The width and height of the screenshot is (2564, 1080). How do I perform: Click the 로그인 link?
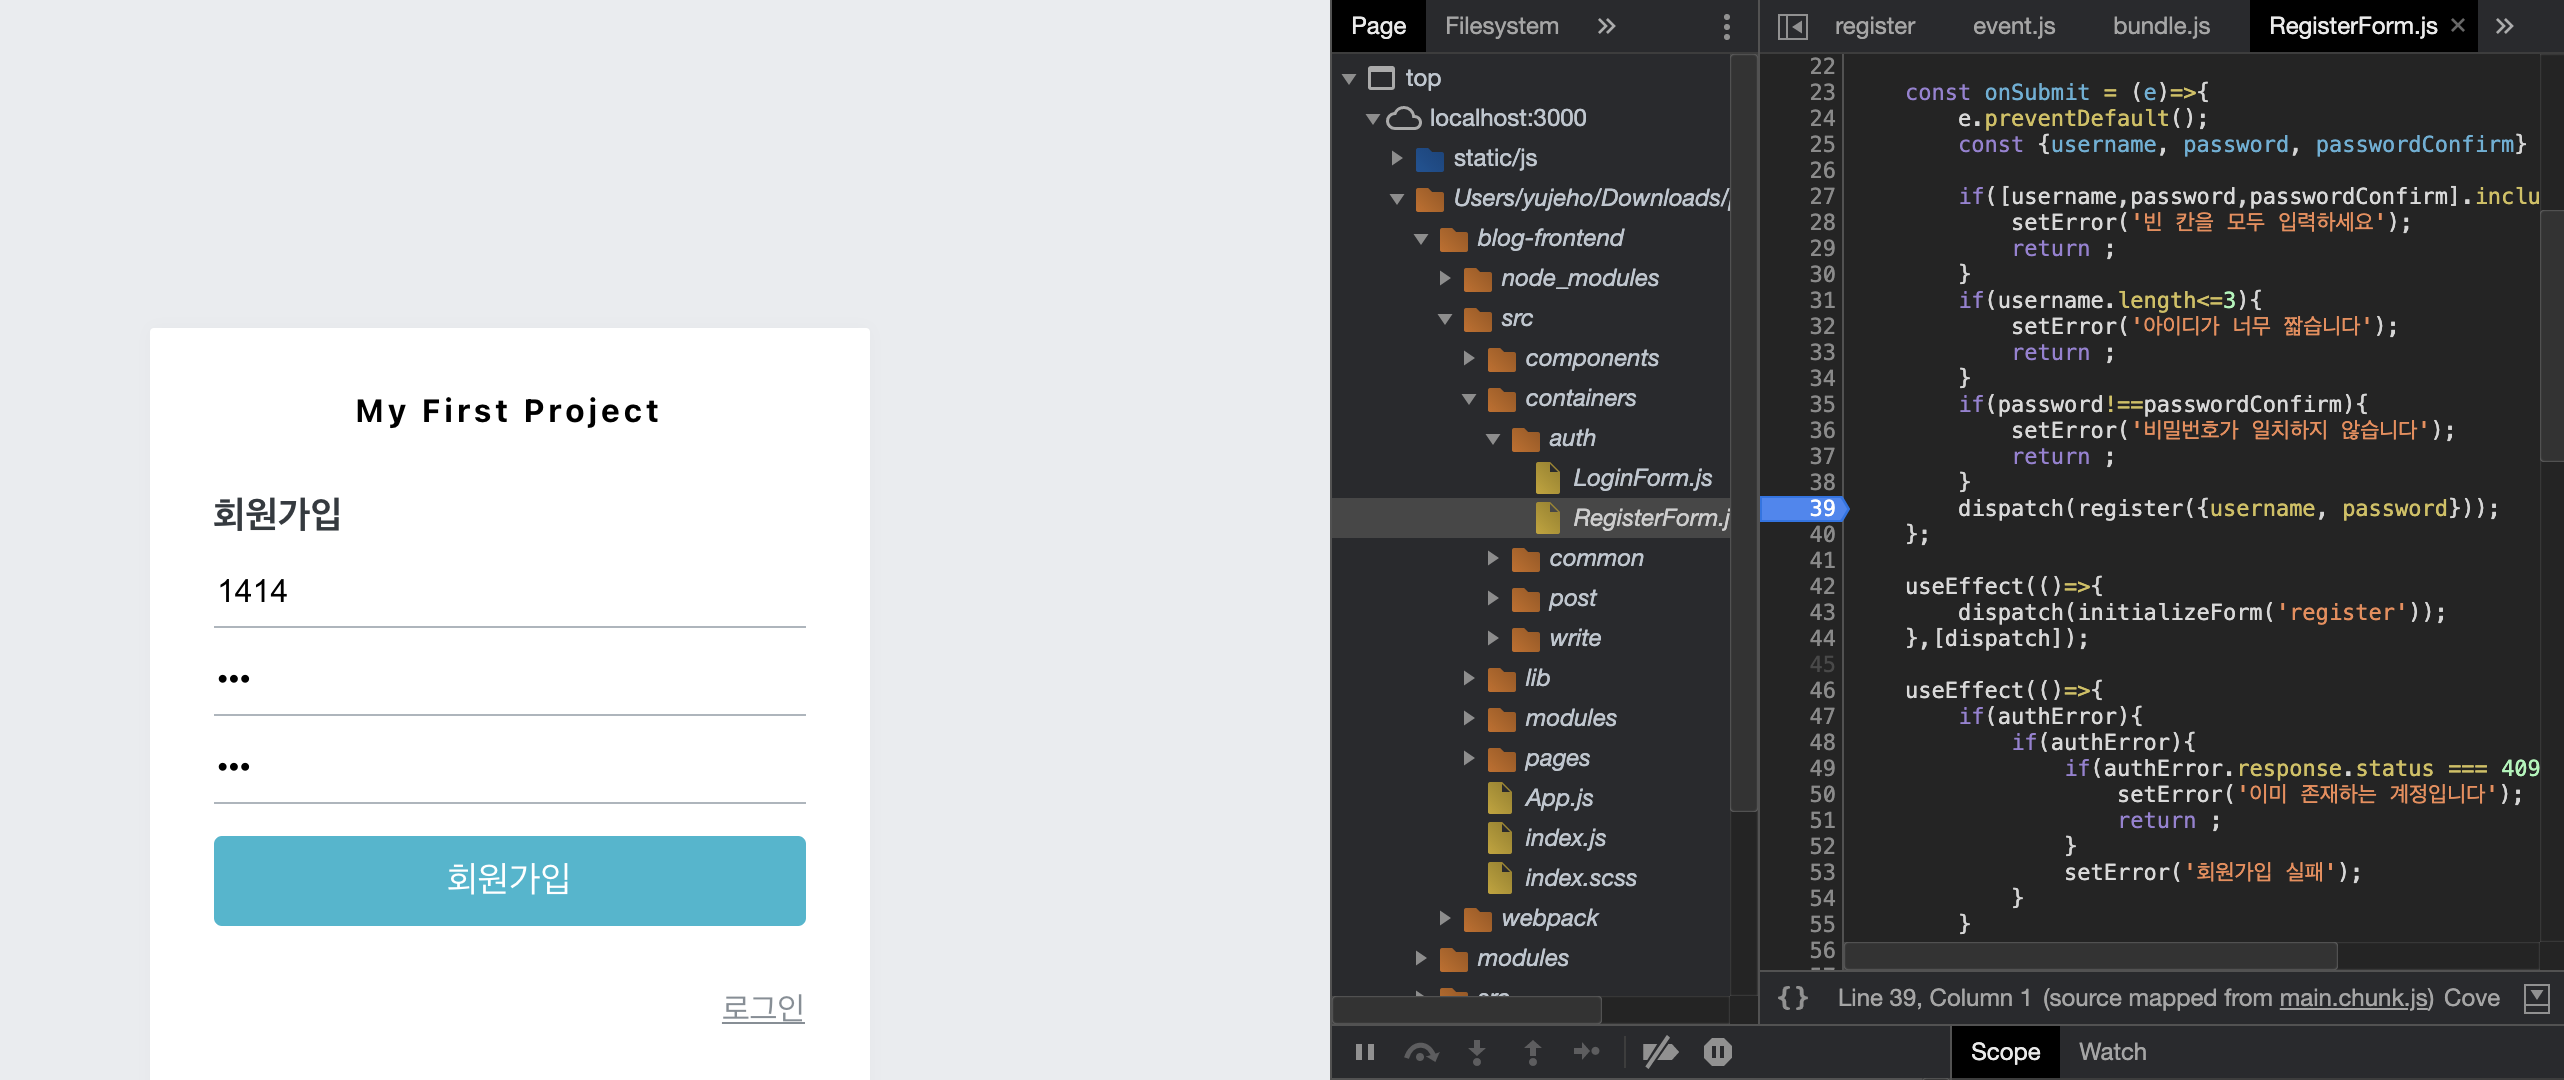click(x=763, y=1007)
